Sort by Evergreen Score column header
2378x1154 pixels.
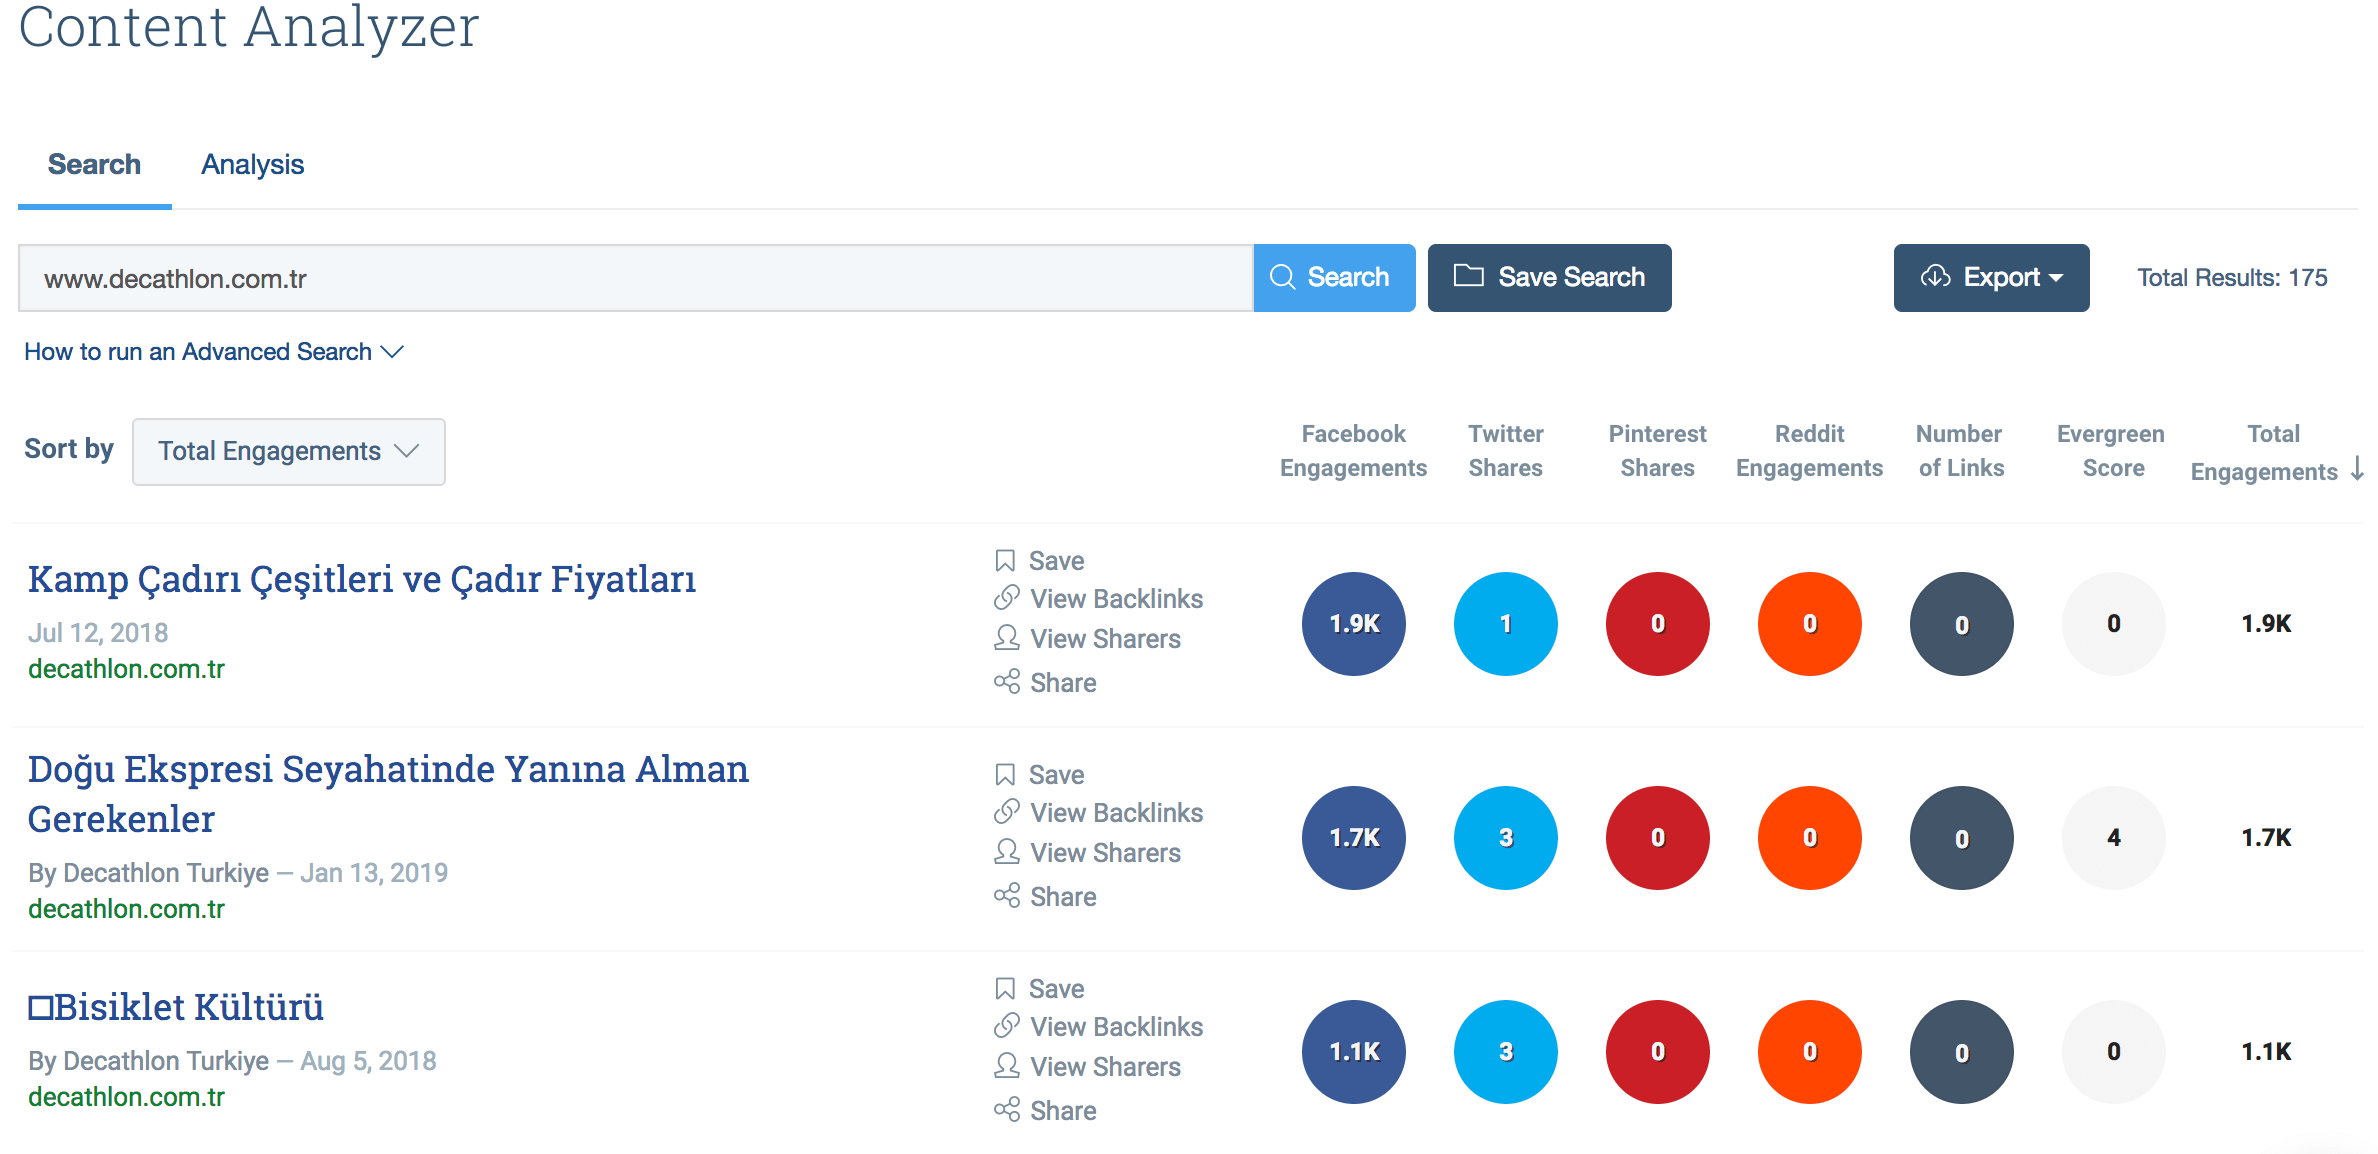(x=2112, y=451)
